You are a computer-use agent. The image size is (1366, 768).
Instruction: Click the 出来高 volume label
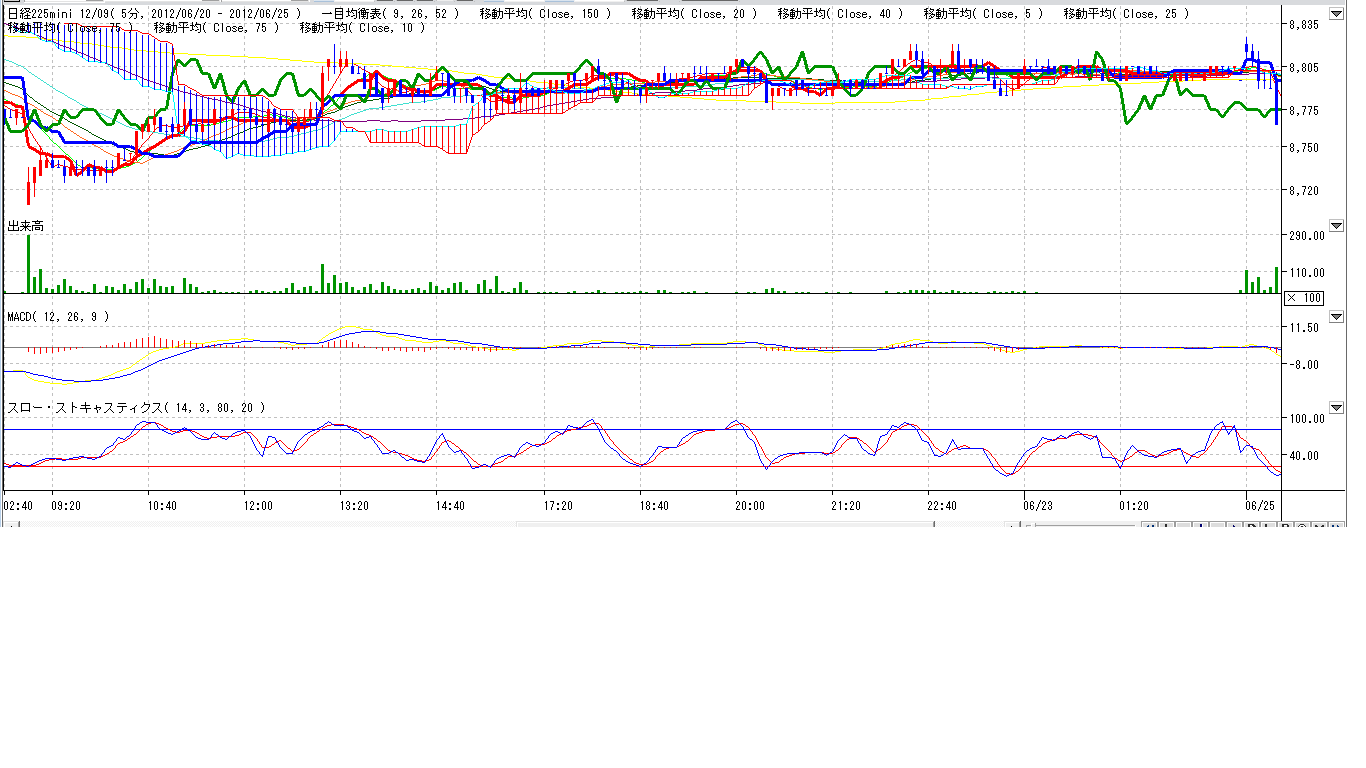tap(26, 227)
